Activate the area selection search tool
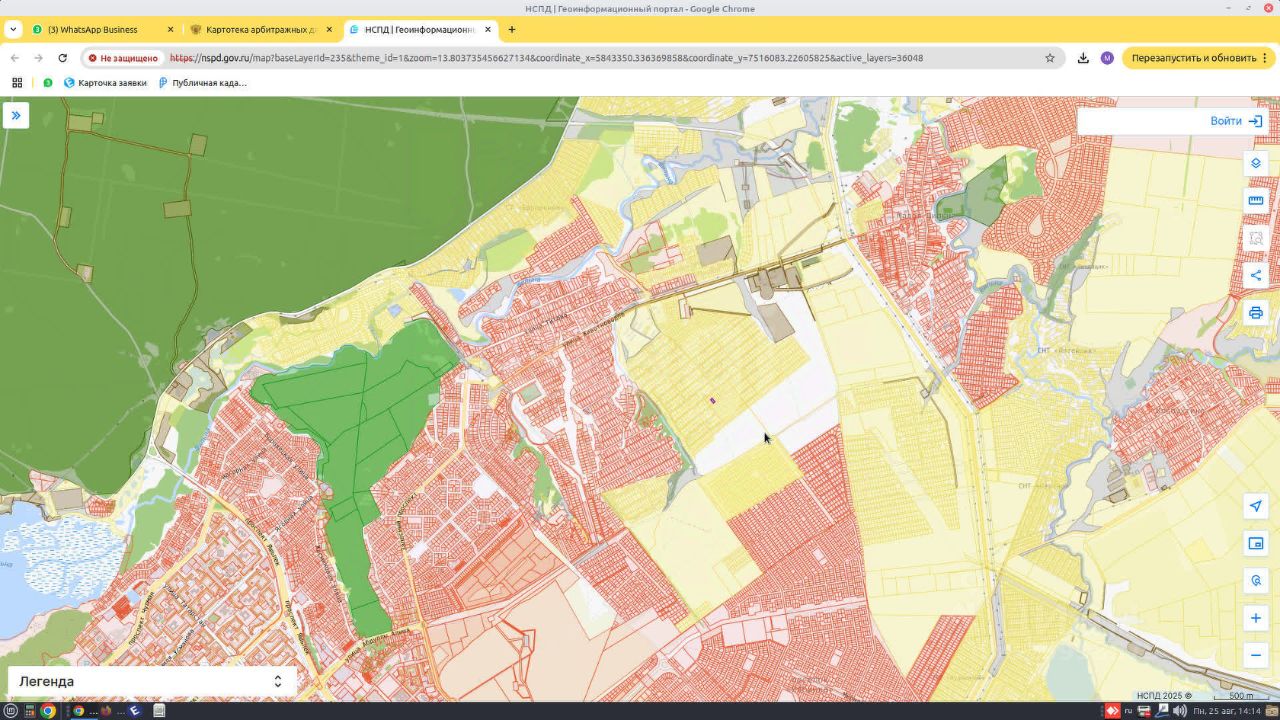 pos(1256,238)
